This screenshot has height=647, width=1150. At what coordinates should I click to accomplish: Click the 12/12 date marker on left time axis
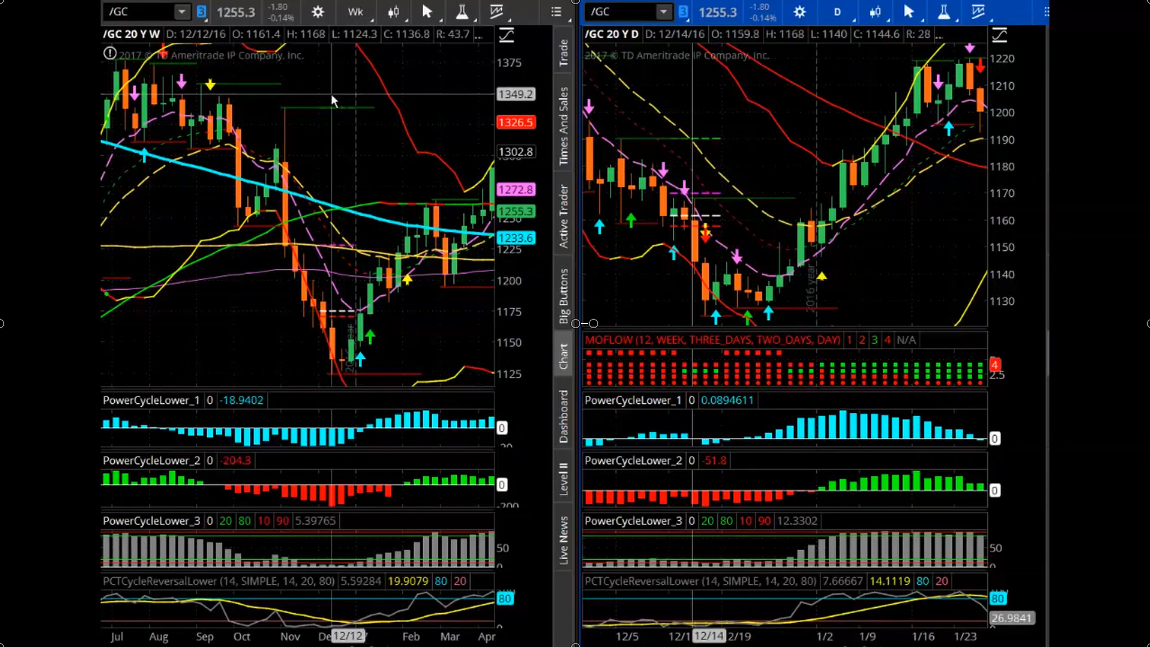pos(348,636)
